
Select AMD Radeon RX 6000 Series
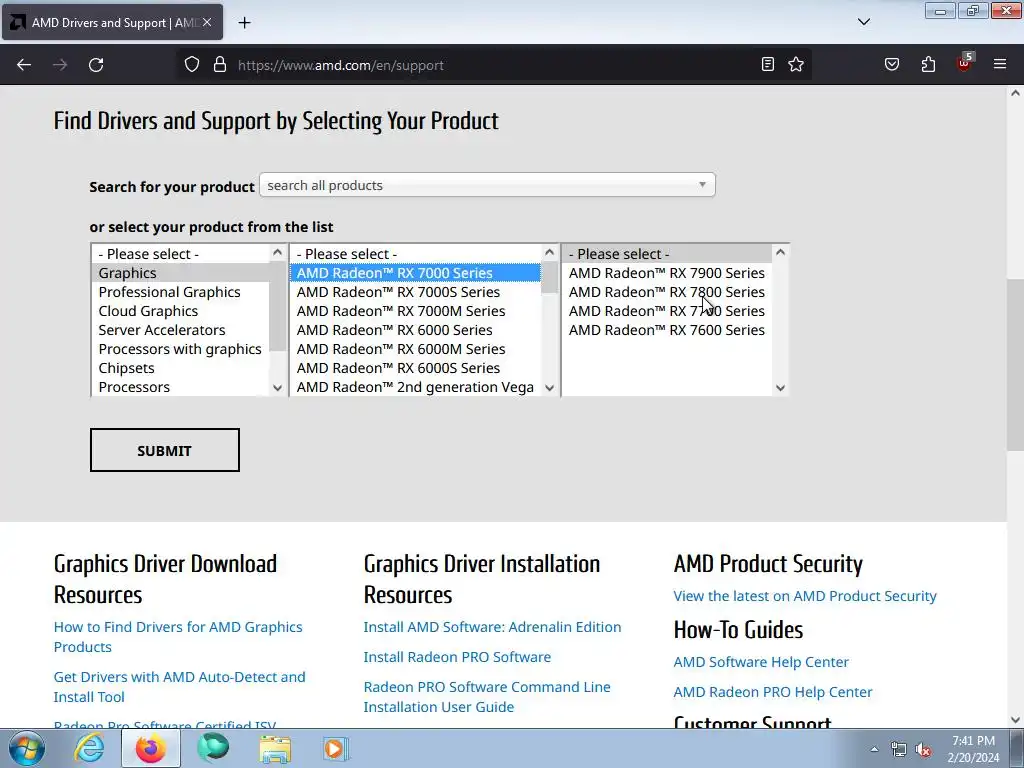pyautogui.click(x=415, y=330)
